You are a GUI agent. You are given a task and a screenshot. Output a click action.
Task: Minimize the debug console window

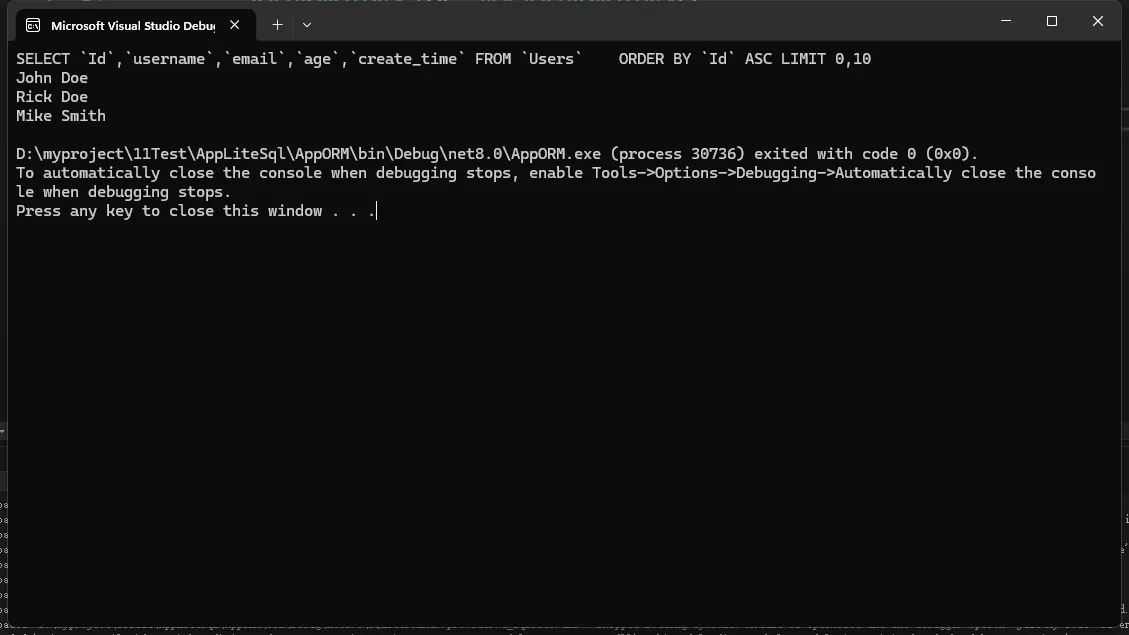coord(1005,21)
